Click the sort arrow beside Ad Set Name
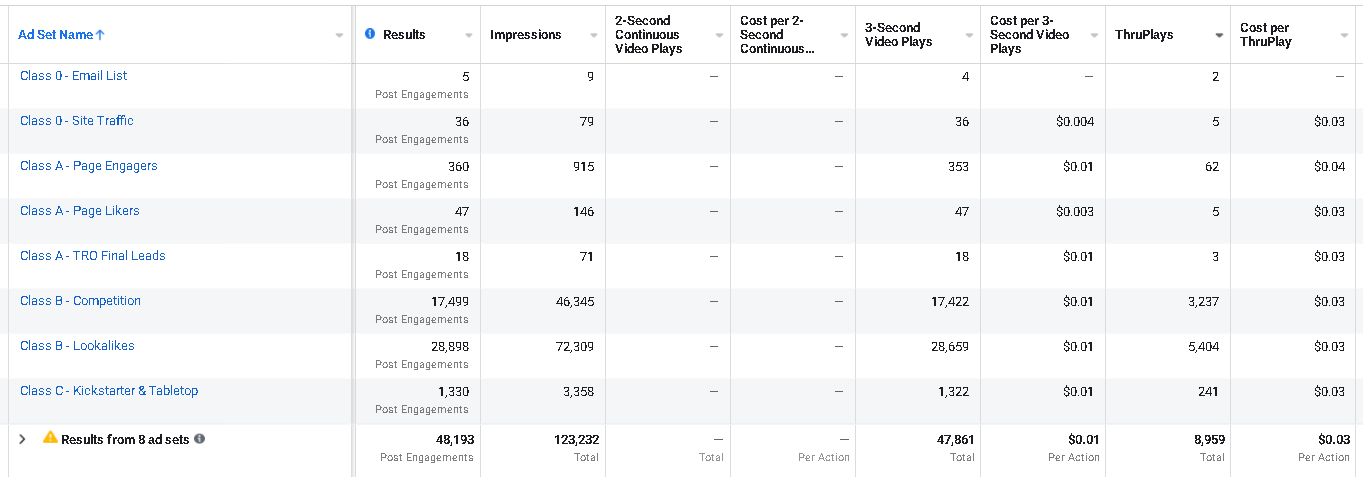Image resolution: width=1363 pixels, height=477 pixels. click(100, 35)
